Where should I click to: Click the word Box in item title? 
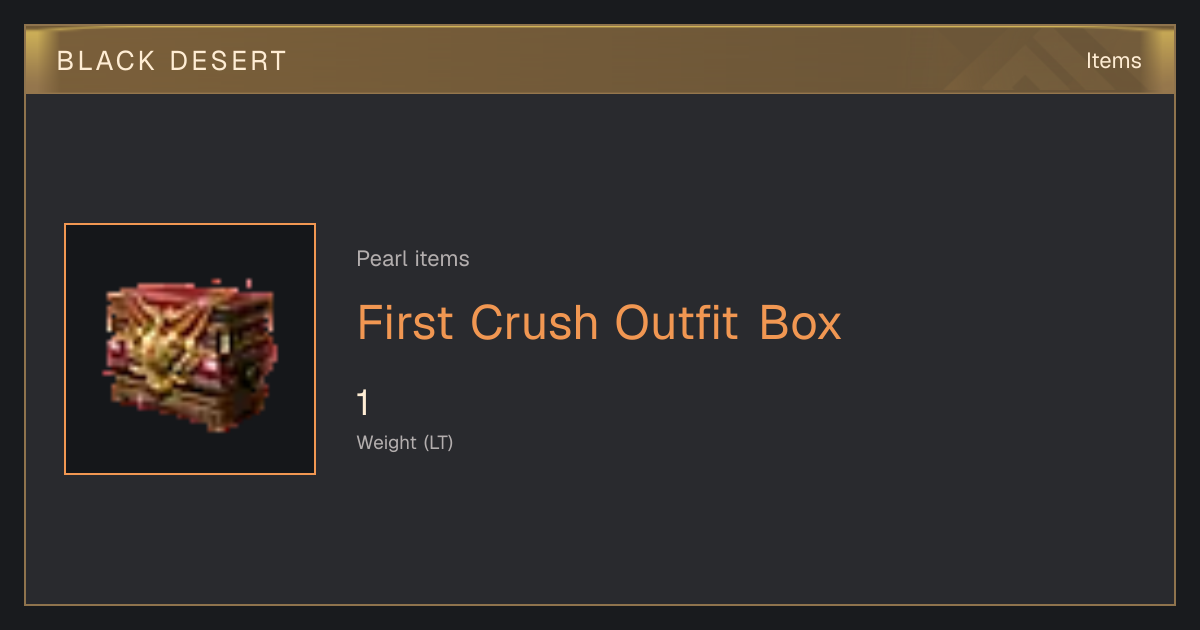800,323
